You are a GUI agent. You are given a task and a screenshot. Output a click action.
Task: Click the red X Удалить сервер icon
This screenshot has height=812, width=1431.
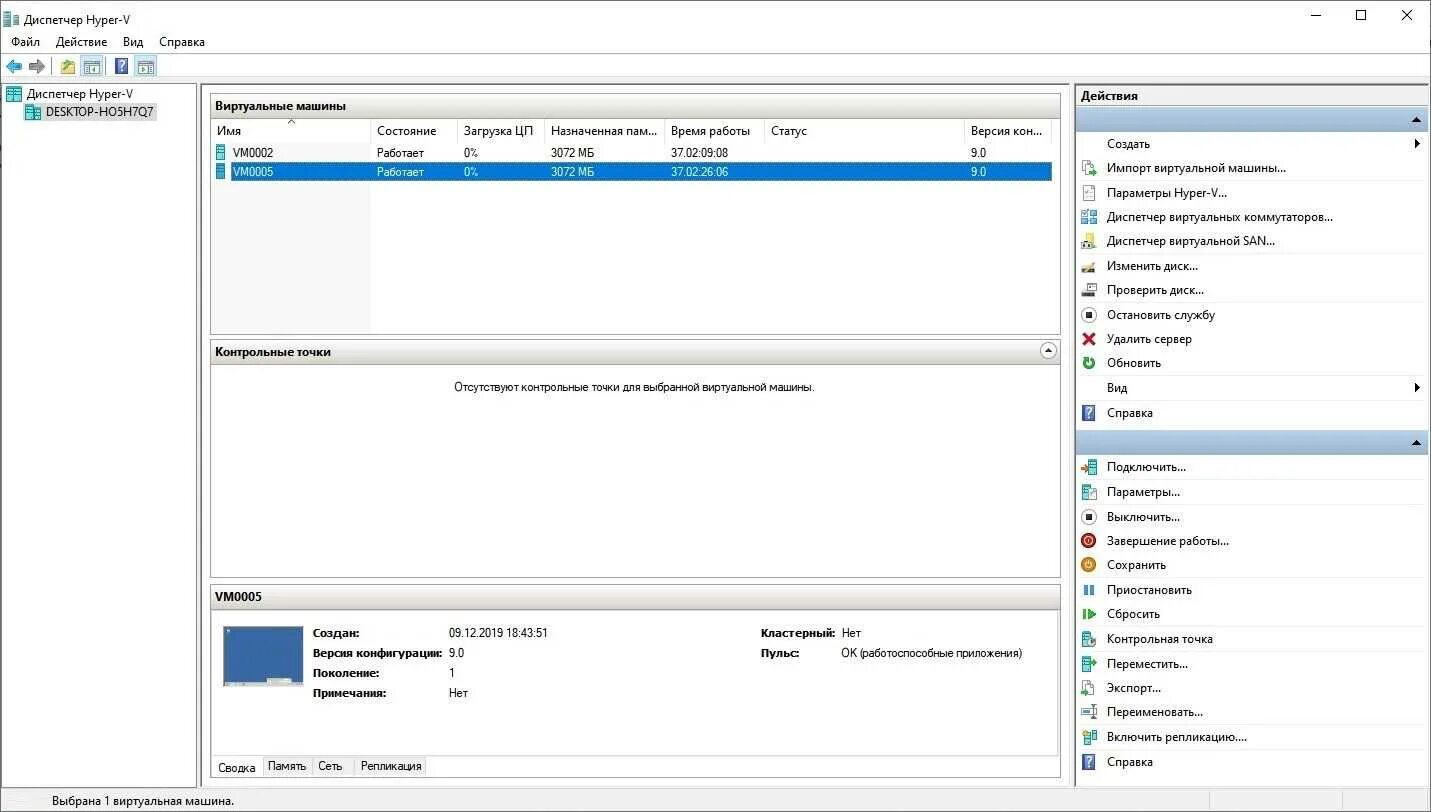pos(1089,339)
